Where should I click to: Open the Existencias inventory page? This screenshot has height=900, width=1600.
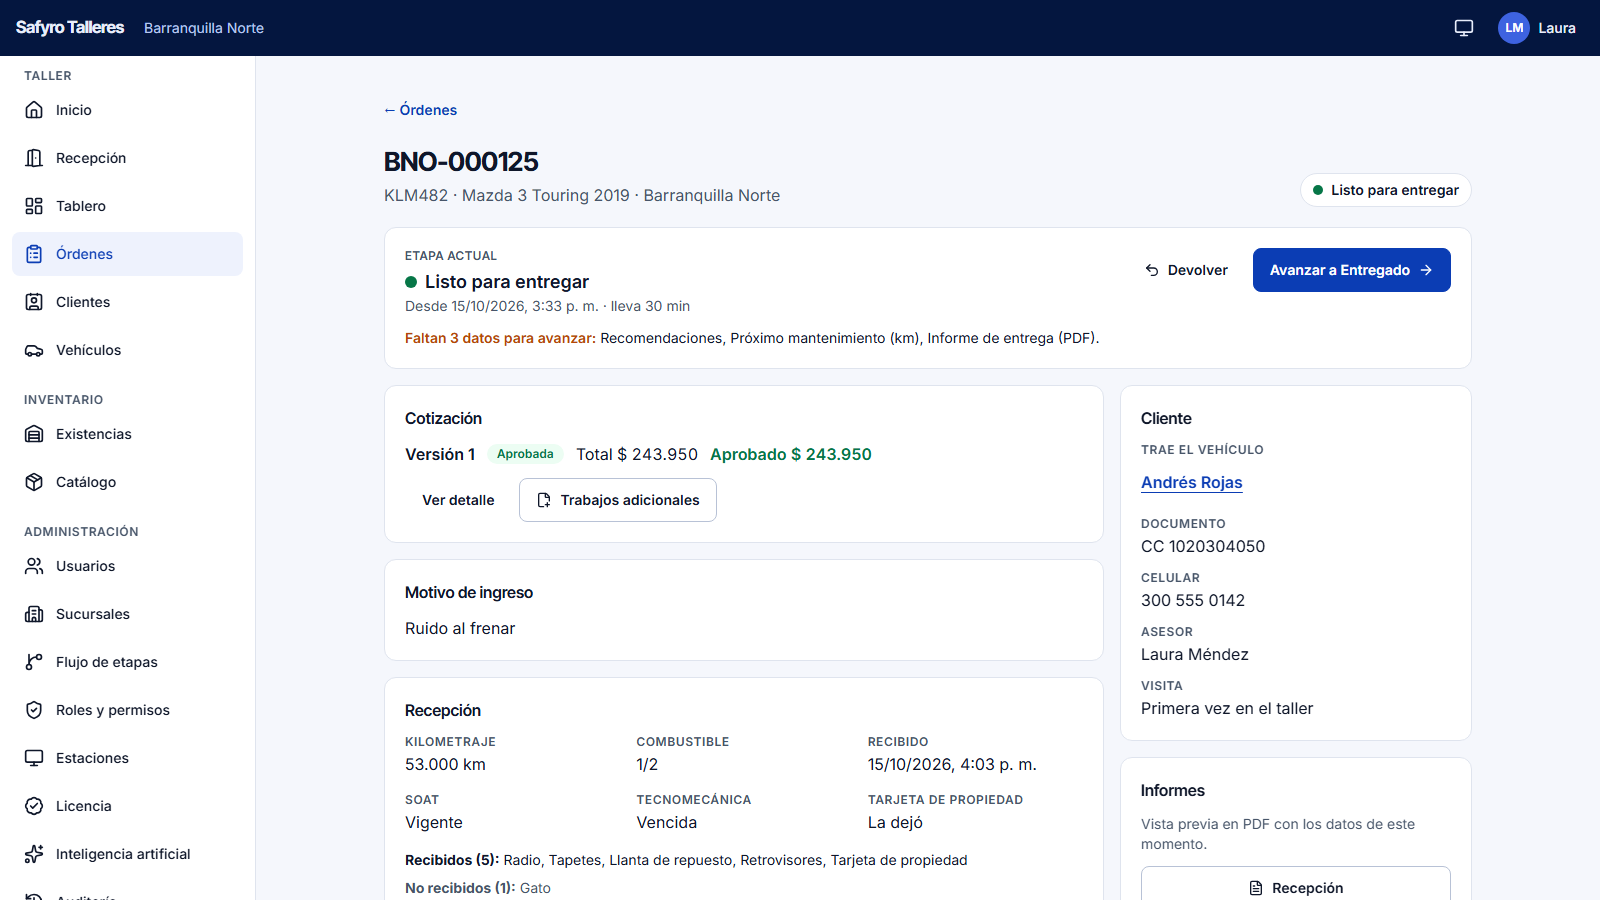127,434
